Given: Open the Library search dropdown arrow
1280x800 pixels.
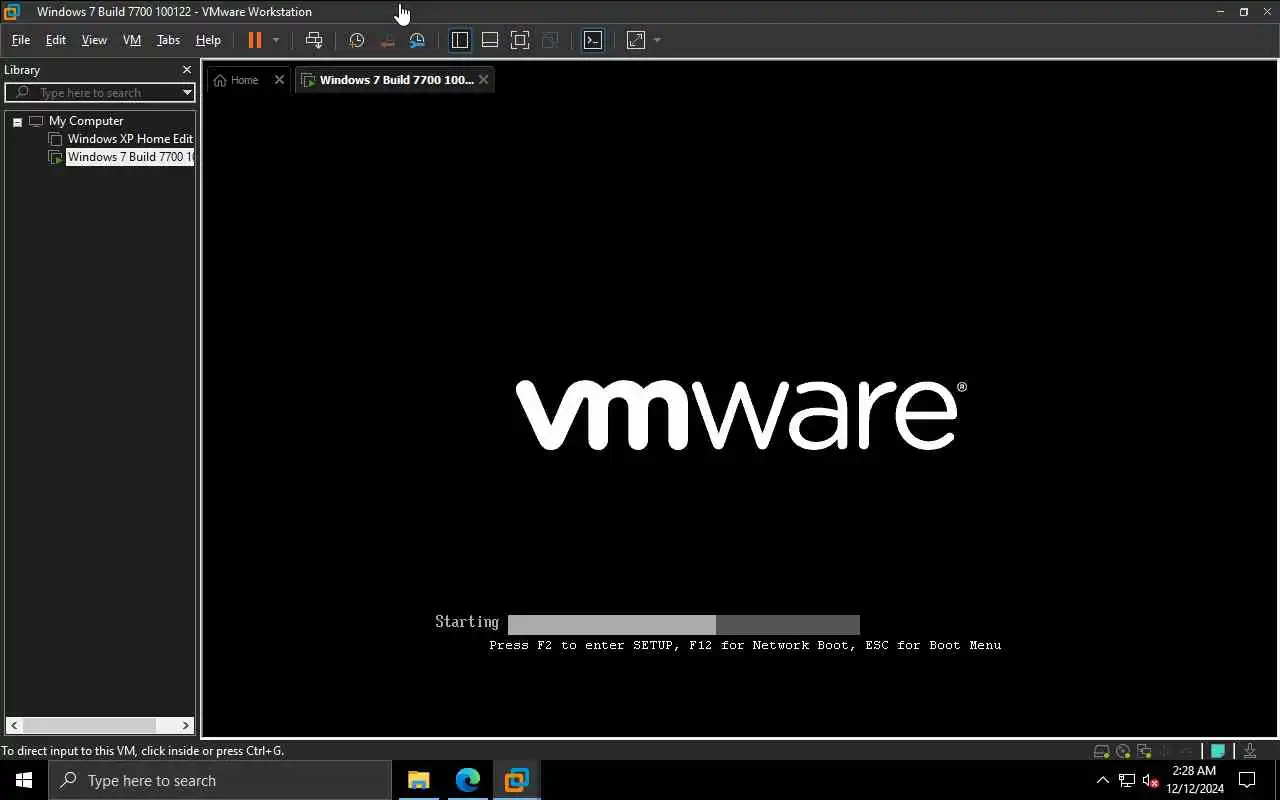Looking at the screenshot, I should [x=187, y=92].
